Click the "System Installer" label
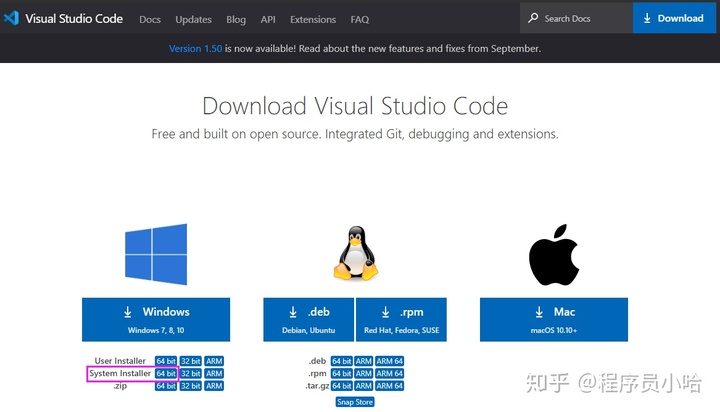Screen dimensions: 720x412 click(120, 373)
